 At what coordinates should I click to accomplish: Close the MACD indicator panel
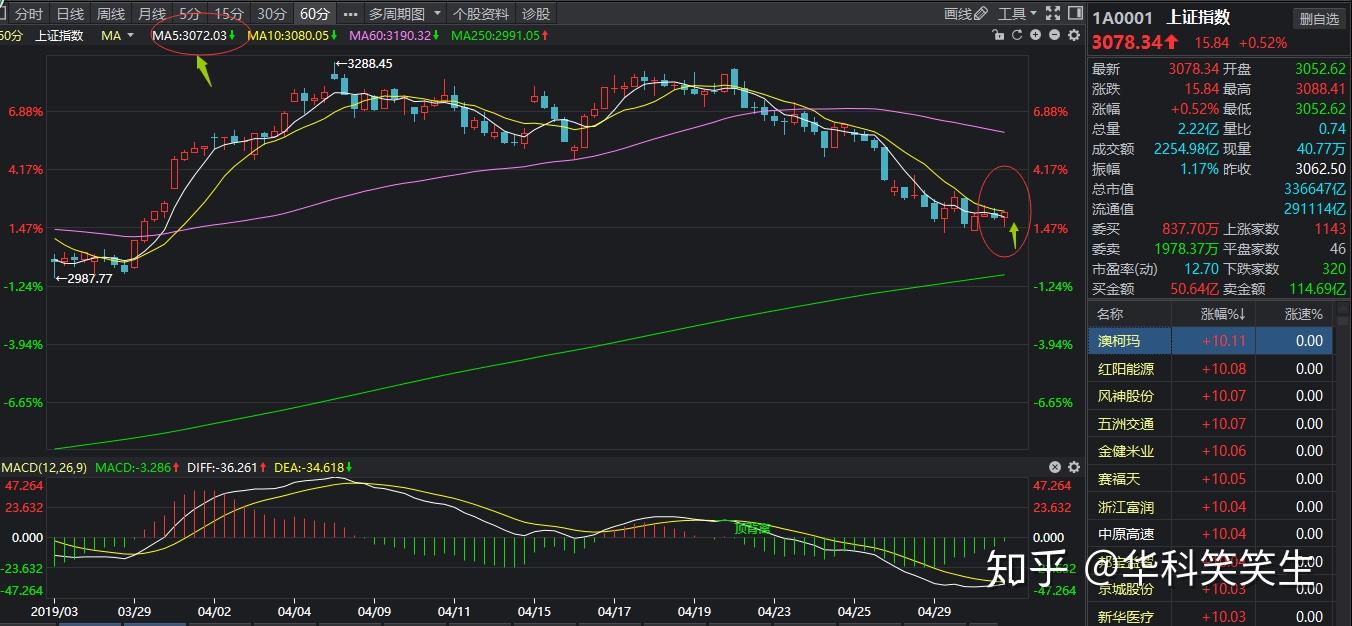pos(1055,467)
